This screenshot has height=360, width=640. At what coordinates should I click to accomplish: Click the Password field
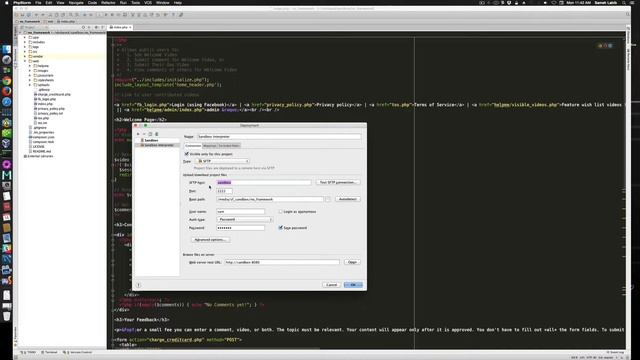click(x=240, y=228)
